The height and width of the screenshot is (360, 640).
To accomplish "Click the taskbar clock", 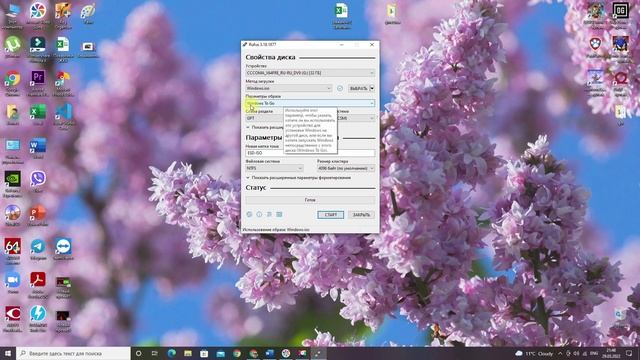I will [x=612, y=353].
